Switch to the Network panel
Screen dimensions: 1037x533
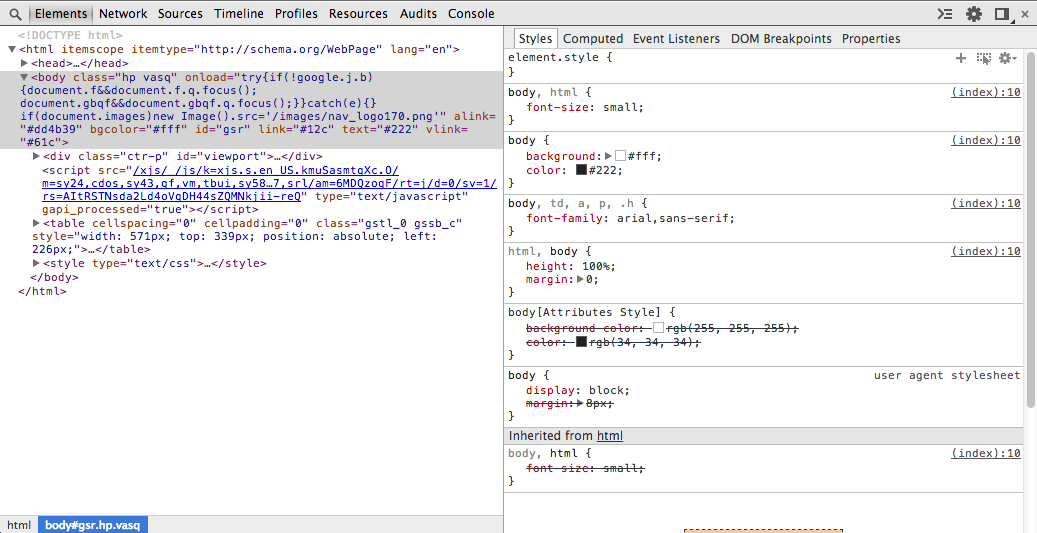pyautogui.click(x=123, y=13)
